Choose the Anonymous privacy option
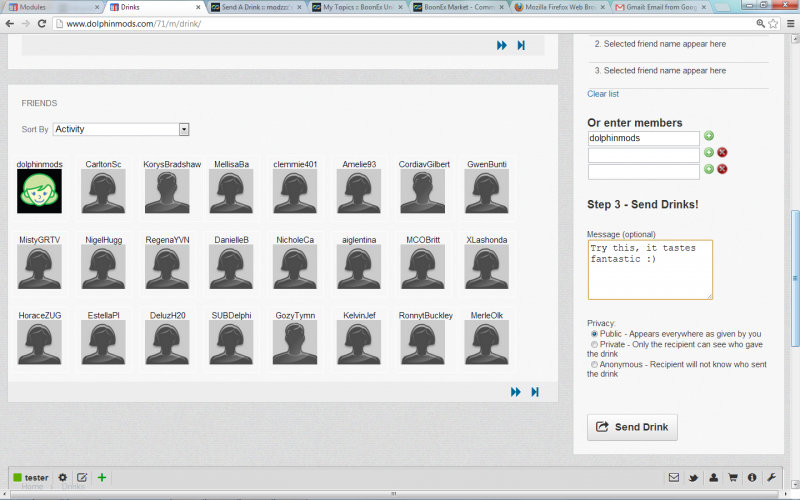 [595, 364]
